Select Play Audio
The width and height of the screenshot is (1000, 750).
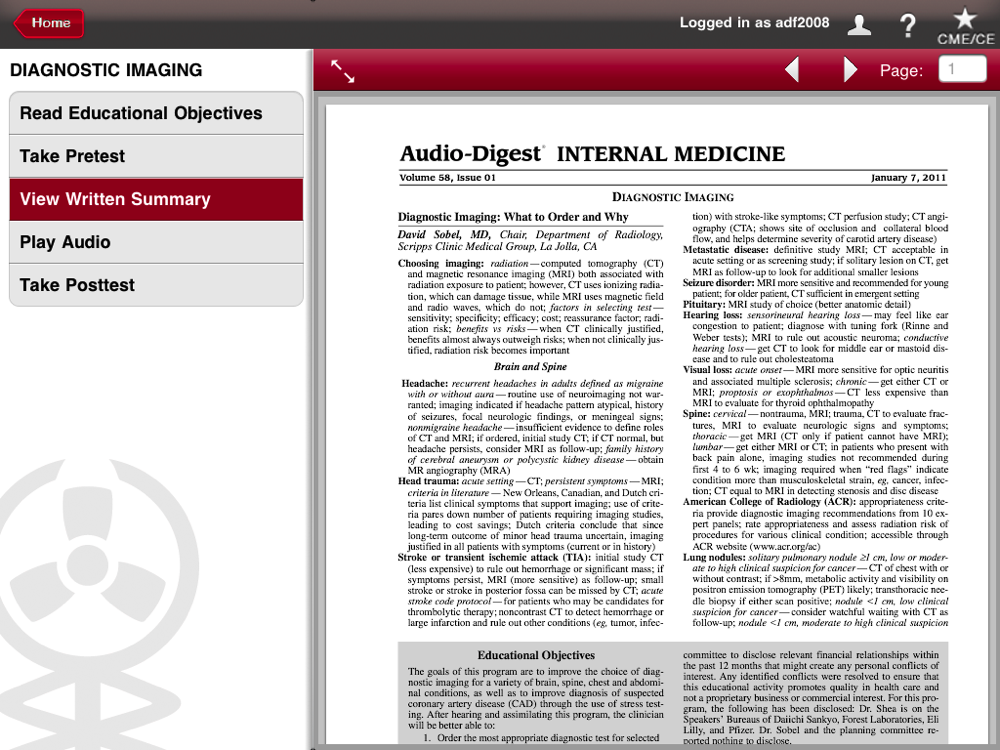pos(156,242)
